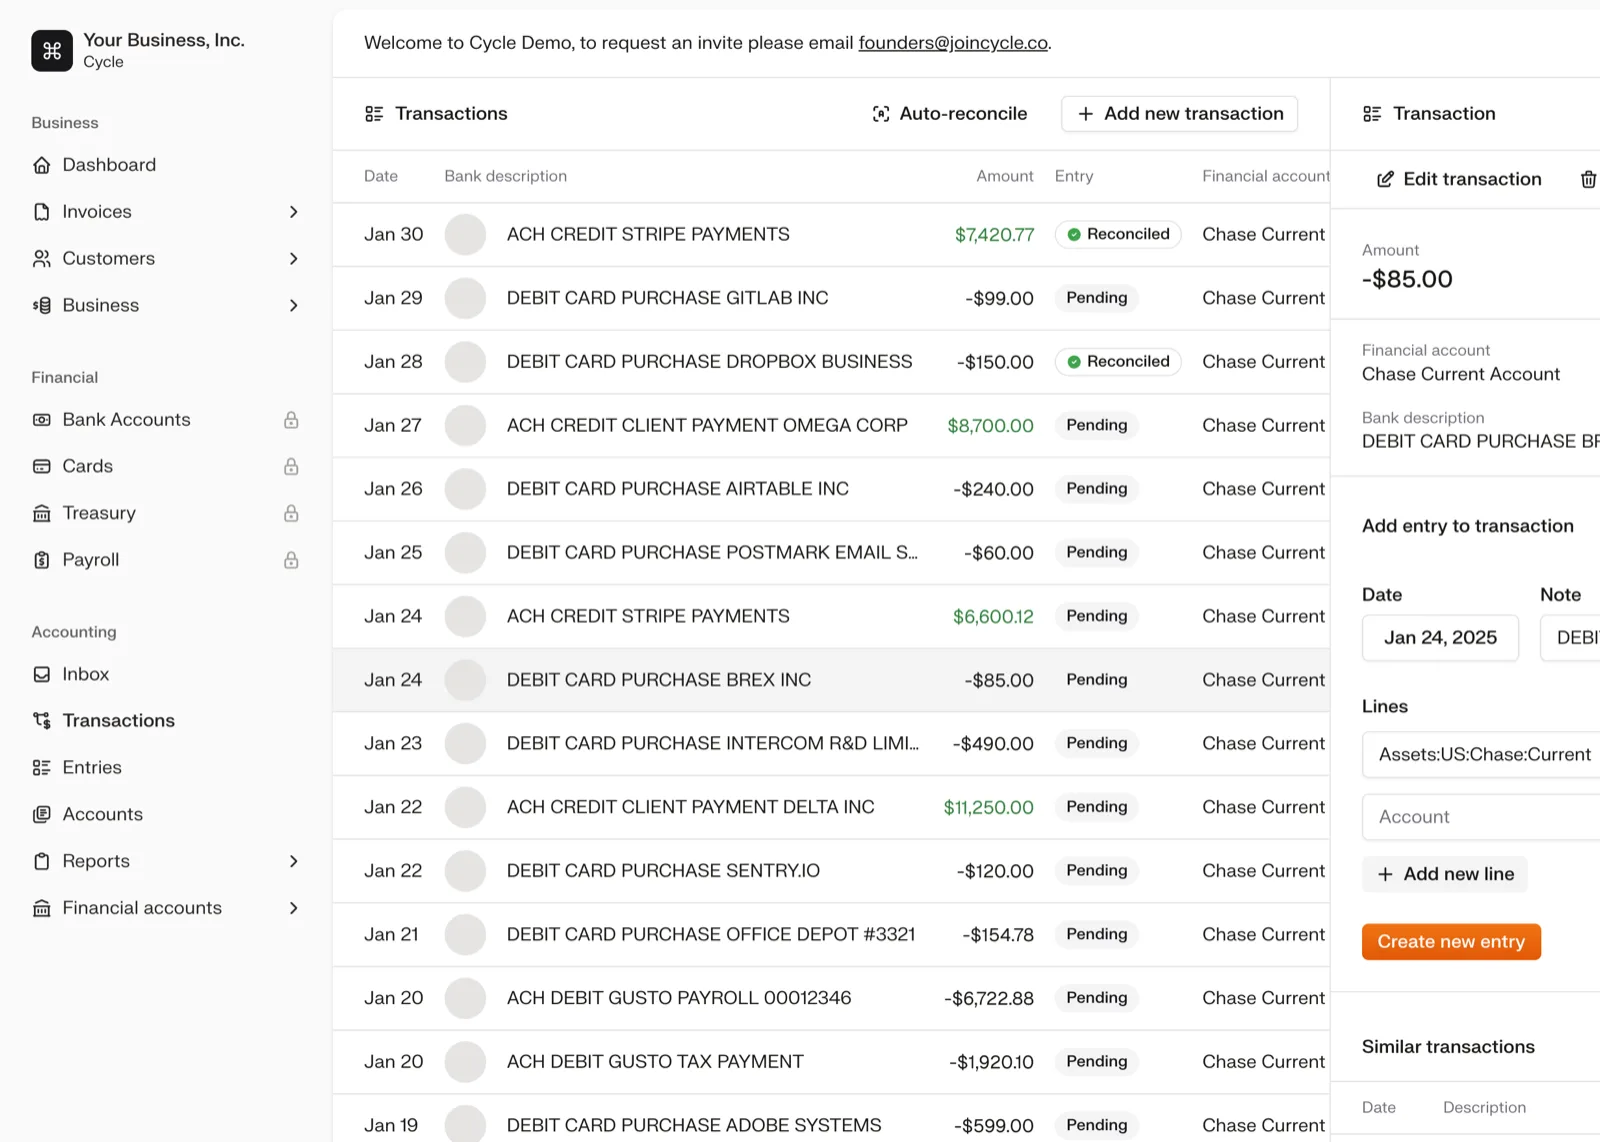Click the Transaction detail panel header icon
The height and width of the screenshot is (1142, 1600).
pyautogui.click(x=1372, y=114)
